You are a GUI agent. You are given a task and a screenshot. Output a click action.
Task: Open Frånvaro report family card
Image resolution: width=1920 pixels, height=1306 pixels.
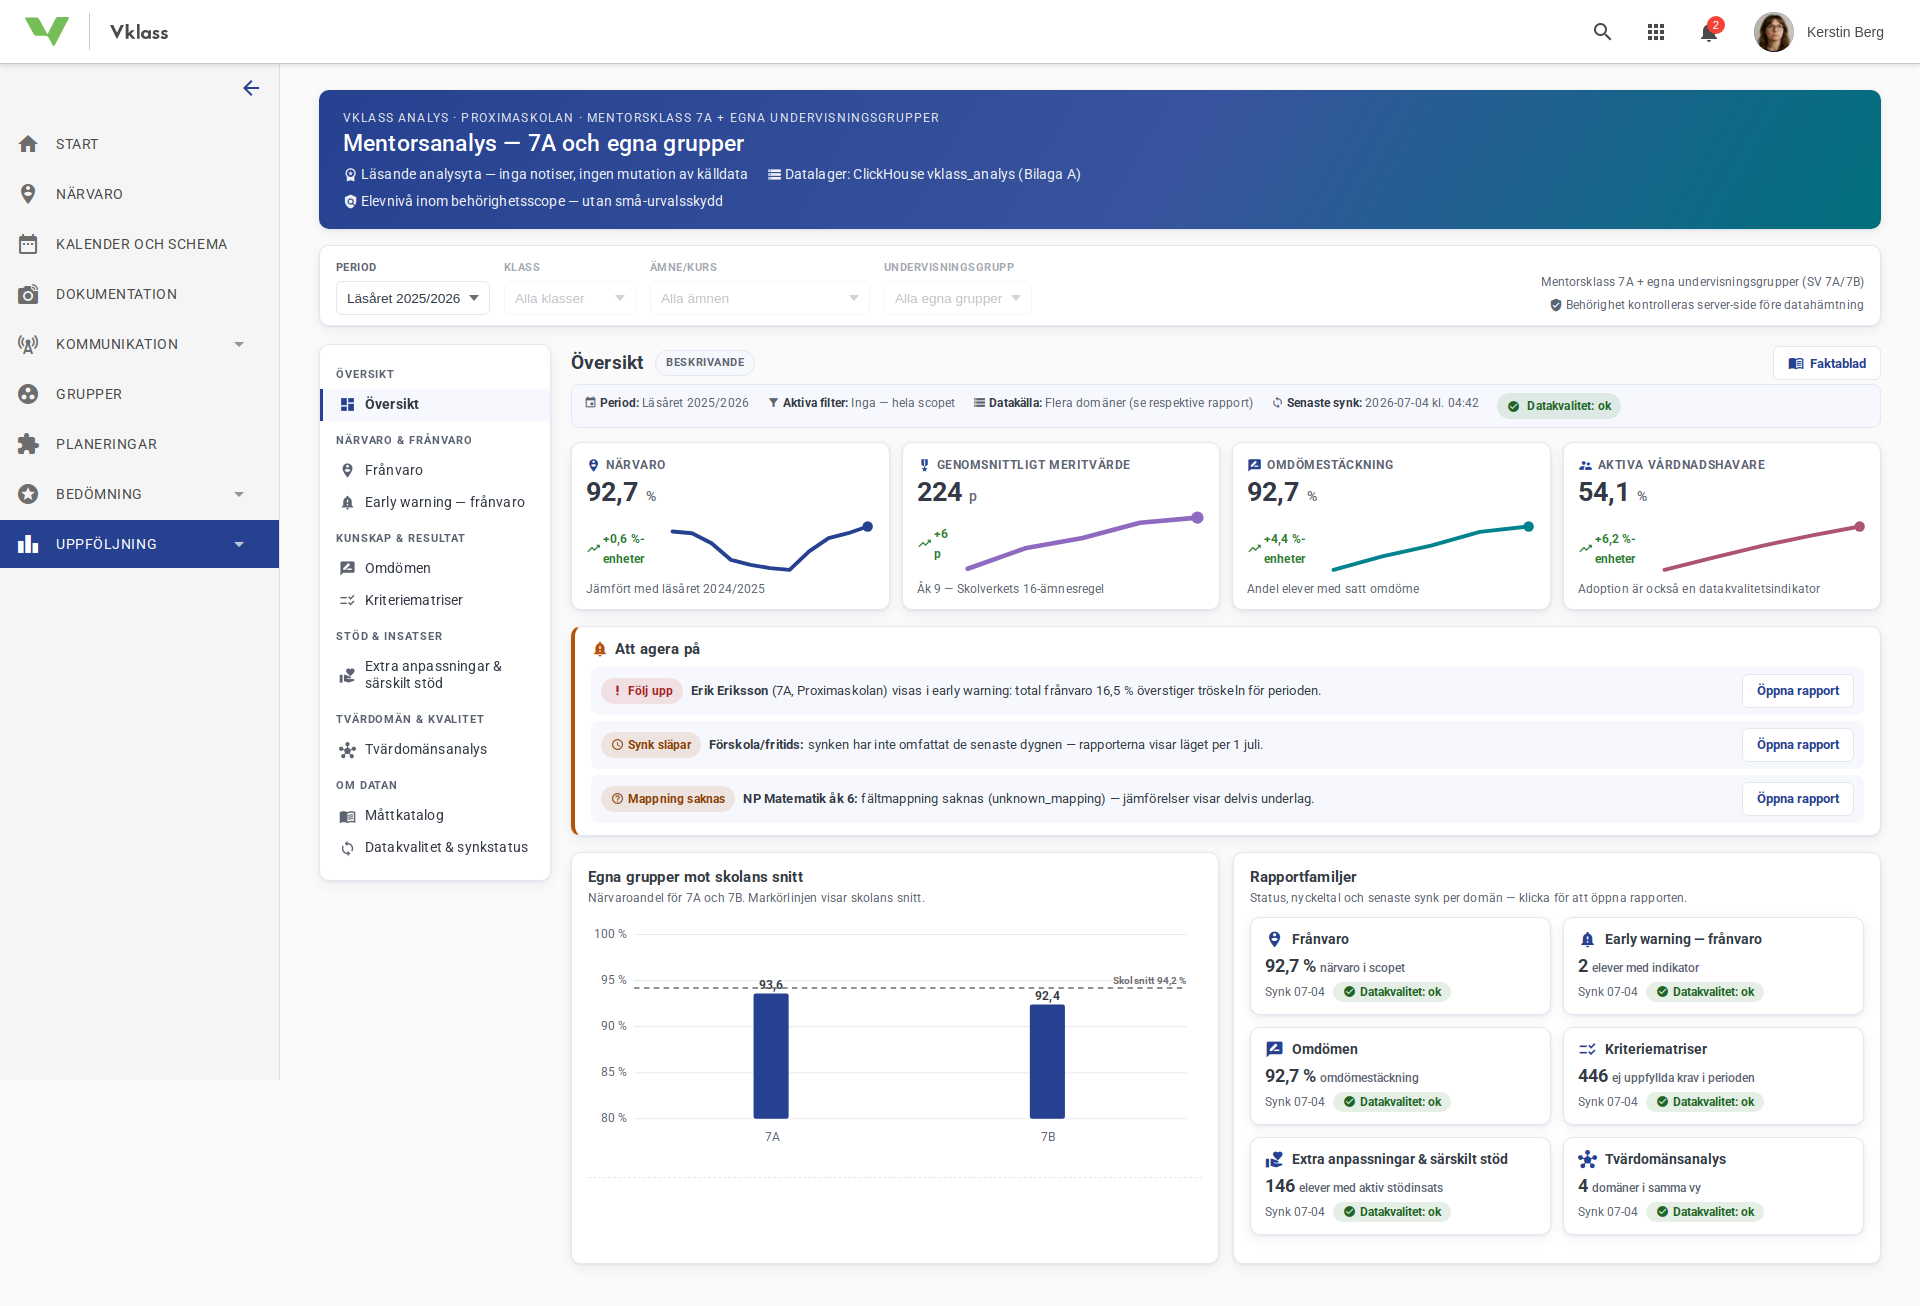pos(1400,966)
